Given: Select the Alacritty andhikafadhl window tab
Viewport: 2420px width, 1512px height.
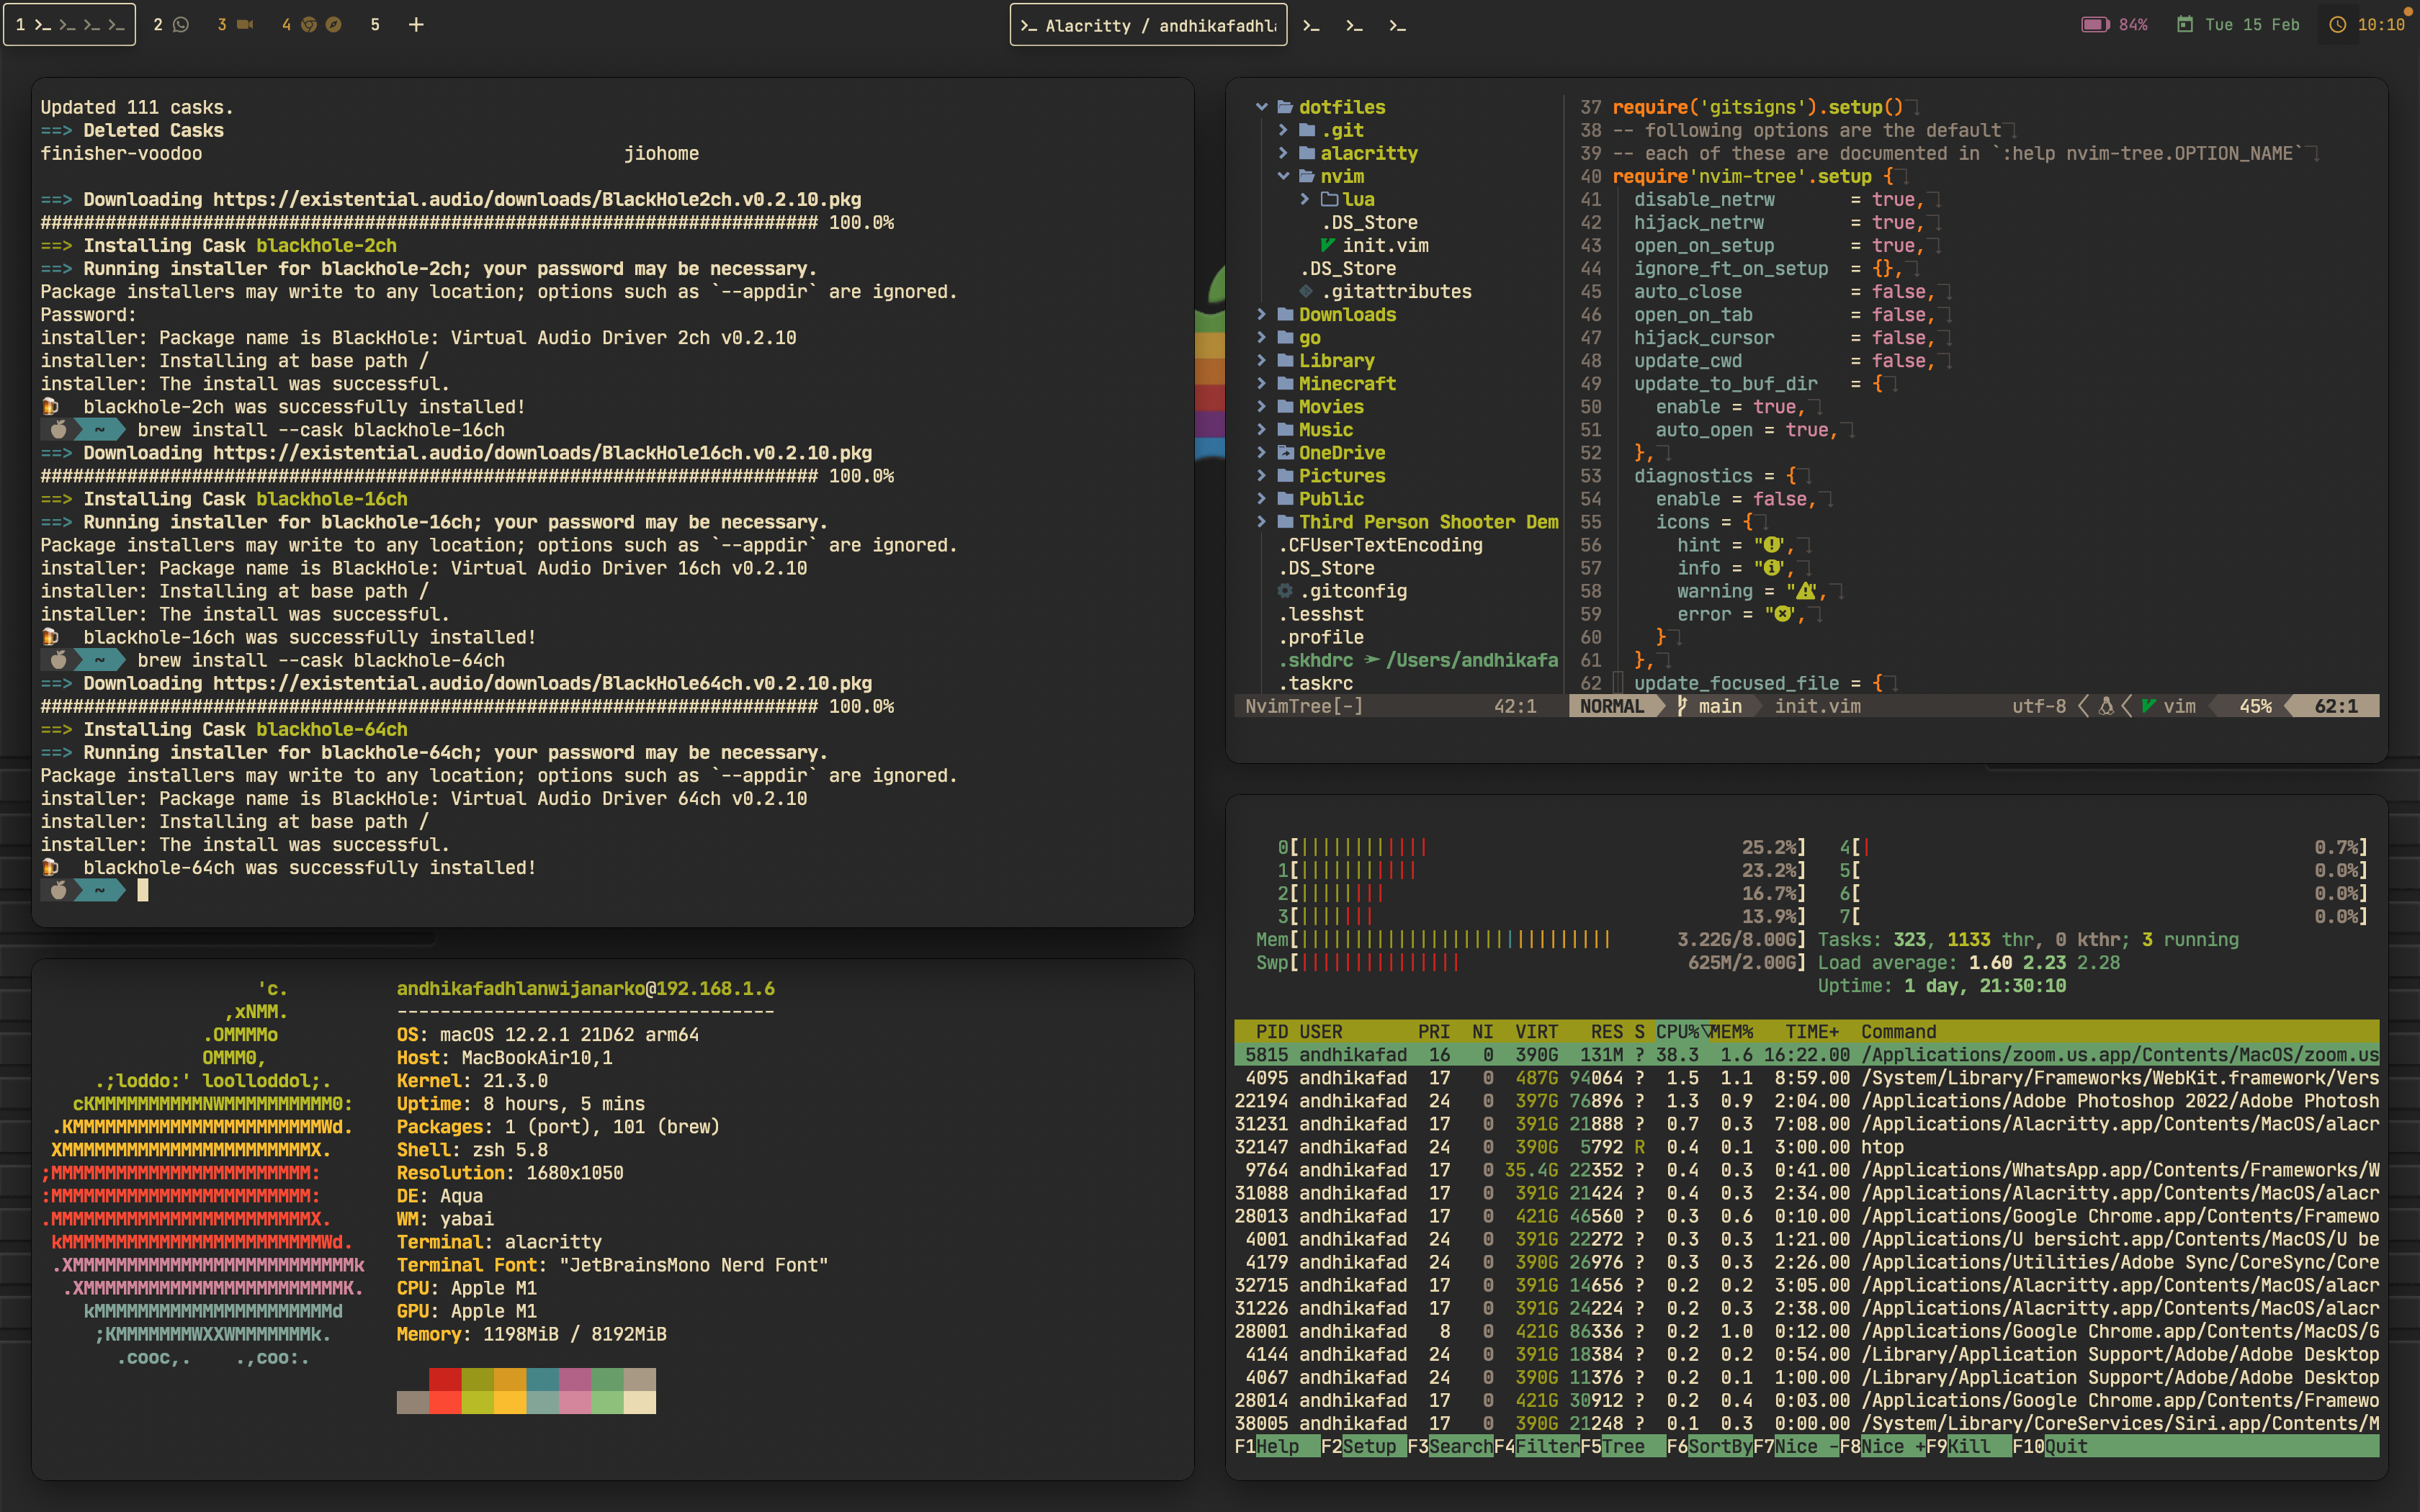Looking at the screenshot, I should pyautogui.click(x=1148, y=26).
